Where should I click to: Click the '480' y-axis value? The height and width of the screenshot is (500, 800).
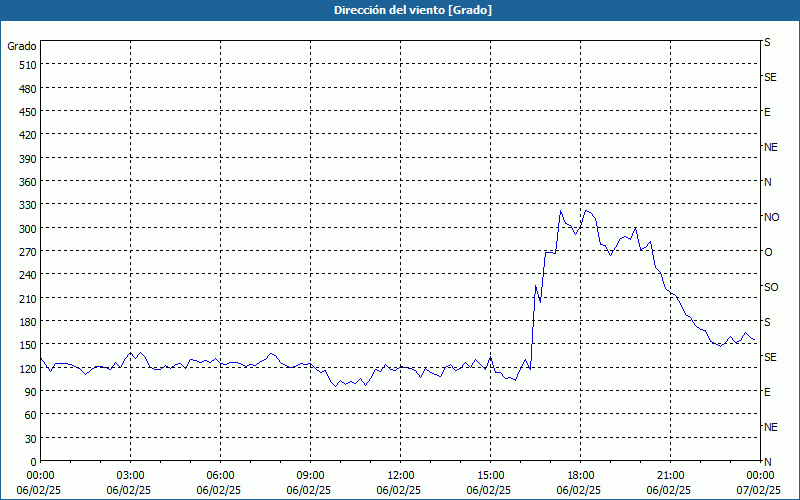coord(28,89)
